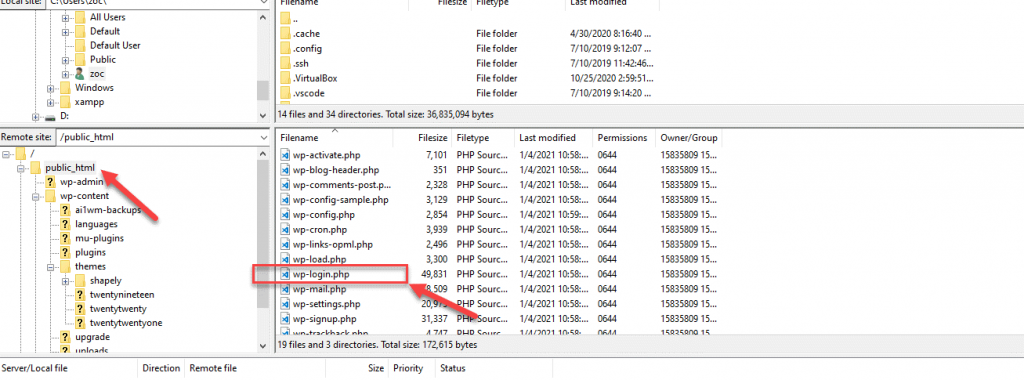Select twentytwentyone theme folder
Image resolution: width=1024 pixels, height=380 pixels.
125,323
